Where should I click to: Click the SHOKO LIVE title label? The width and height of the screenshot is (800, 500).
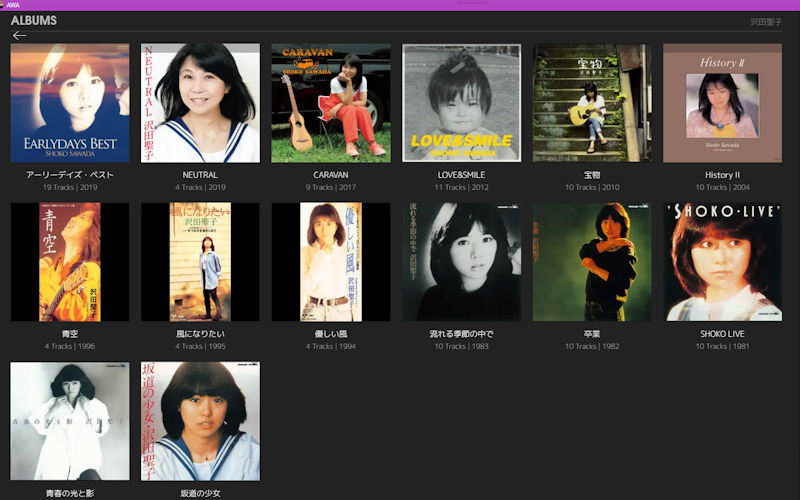point(722,334)
